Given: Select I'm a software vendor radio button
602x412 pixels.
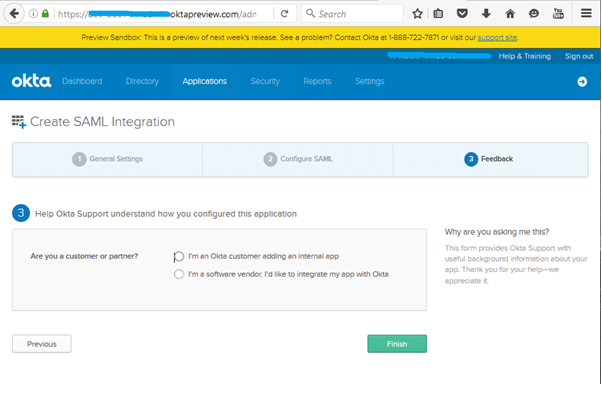Looking at the screenshot, I should [179, 274].
